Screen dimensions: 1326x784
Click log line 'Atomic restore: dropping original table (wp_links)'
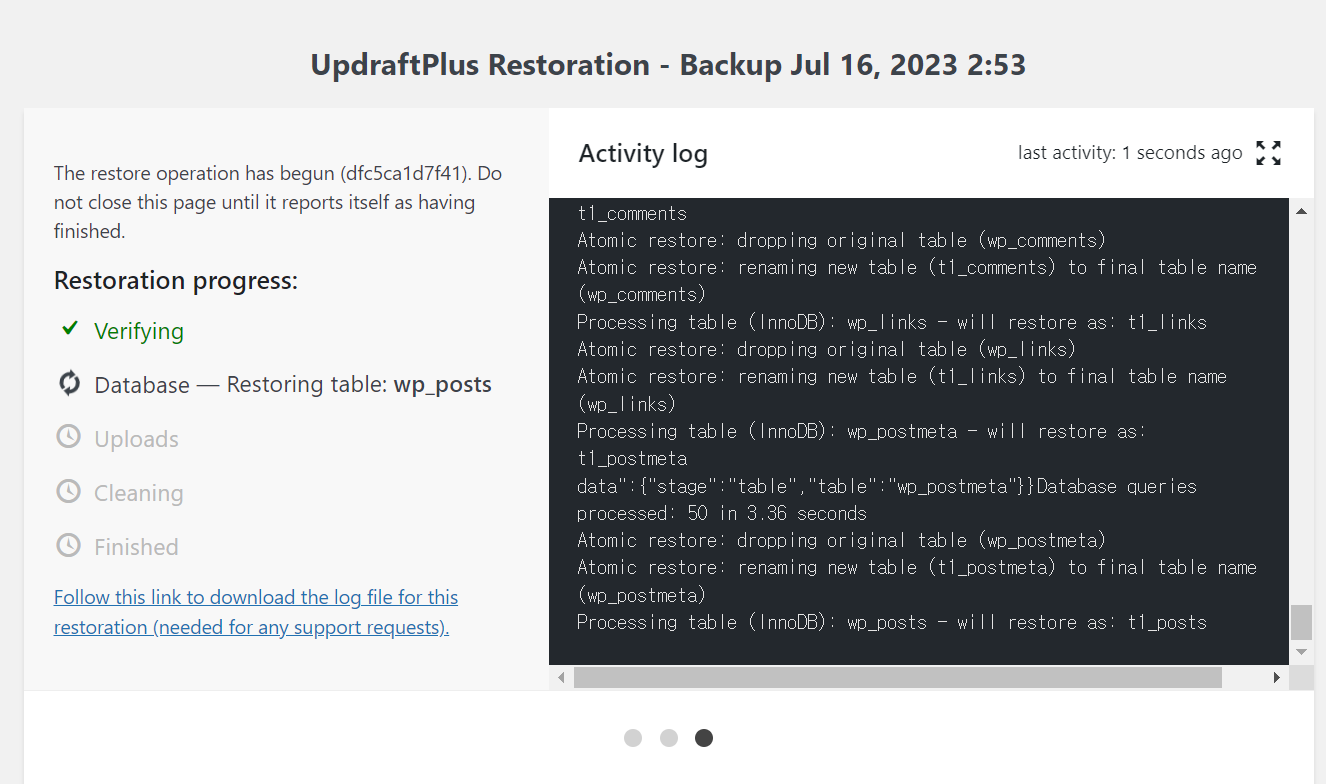click(826, 349)
